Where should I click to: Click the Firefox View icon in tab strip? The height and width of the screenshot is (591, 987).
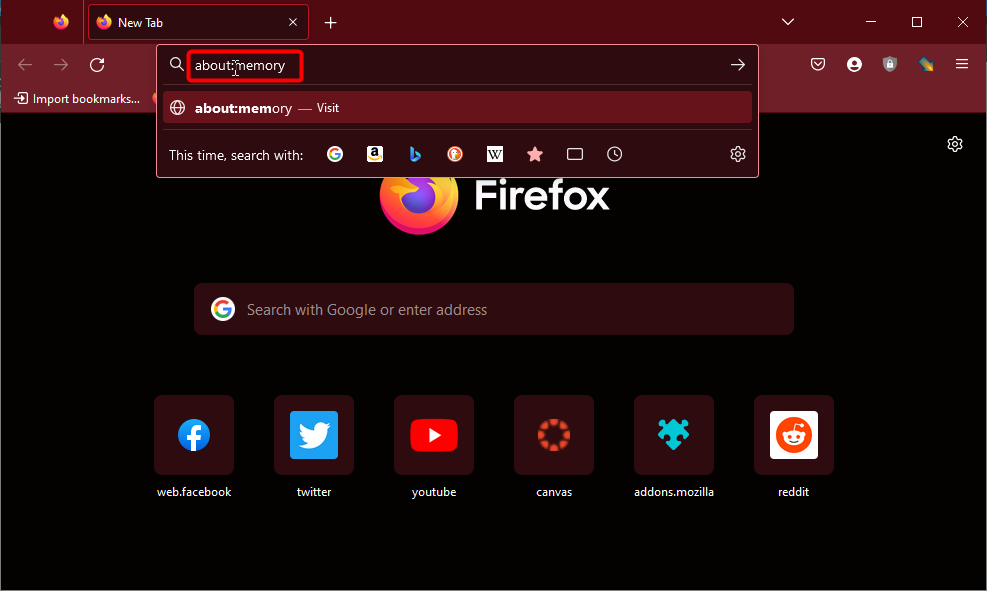pyautogui.click(x=61, y=22)
